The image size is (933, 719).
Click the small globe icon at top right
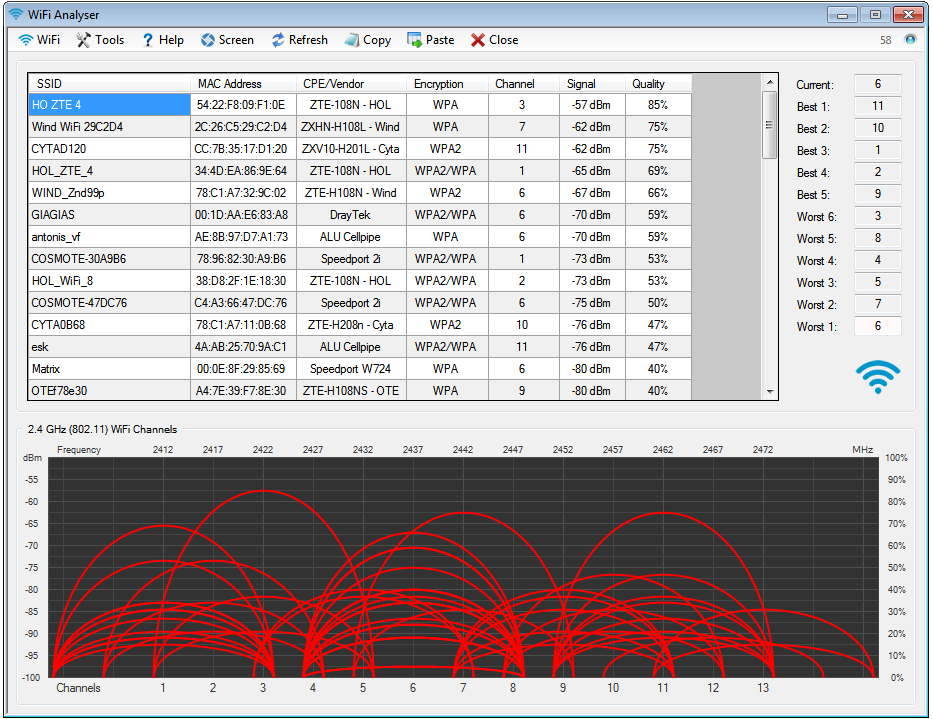tap(910, 40)
